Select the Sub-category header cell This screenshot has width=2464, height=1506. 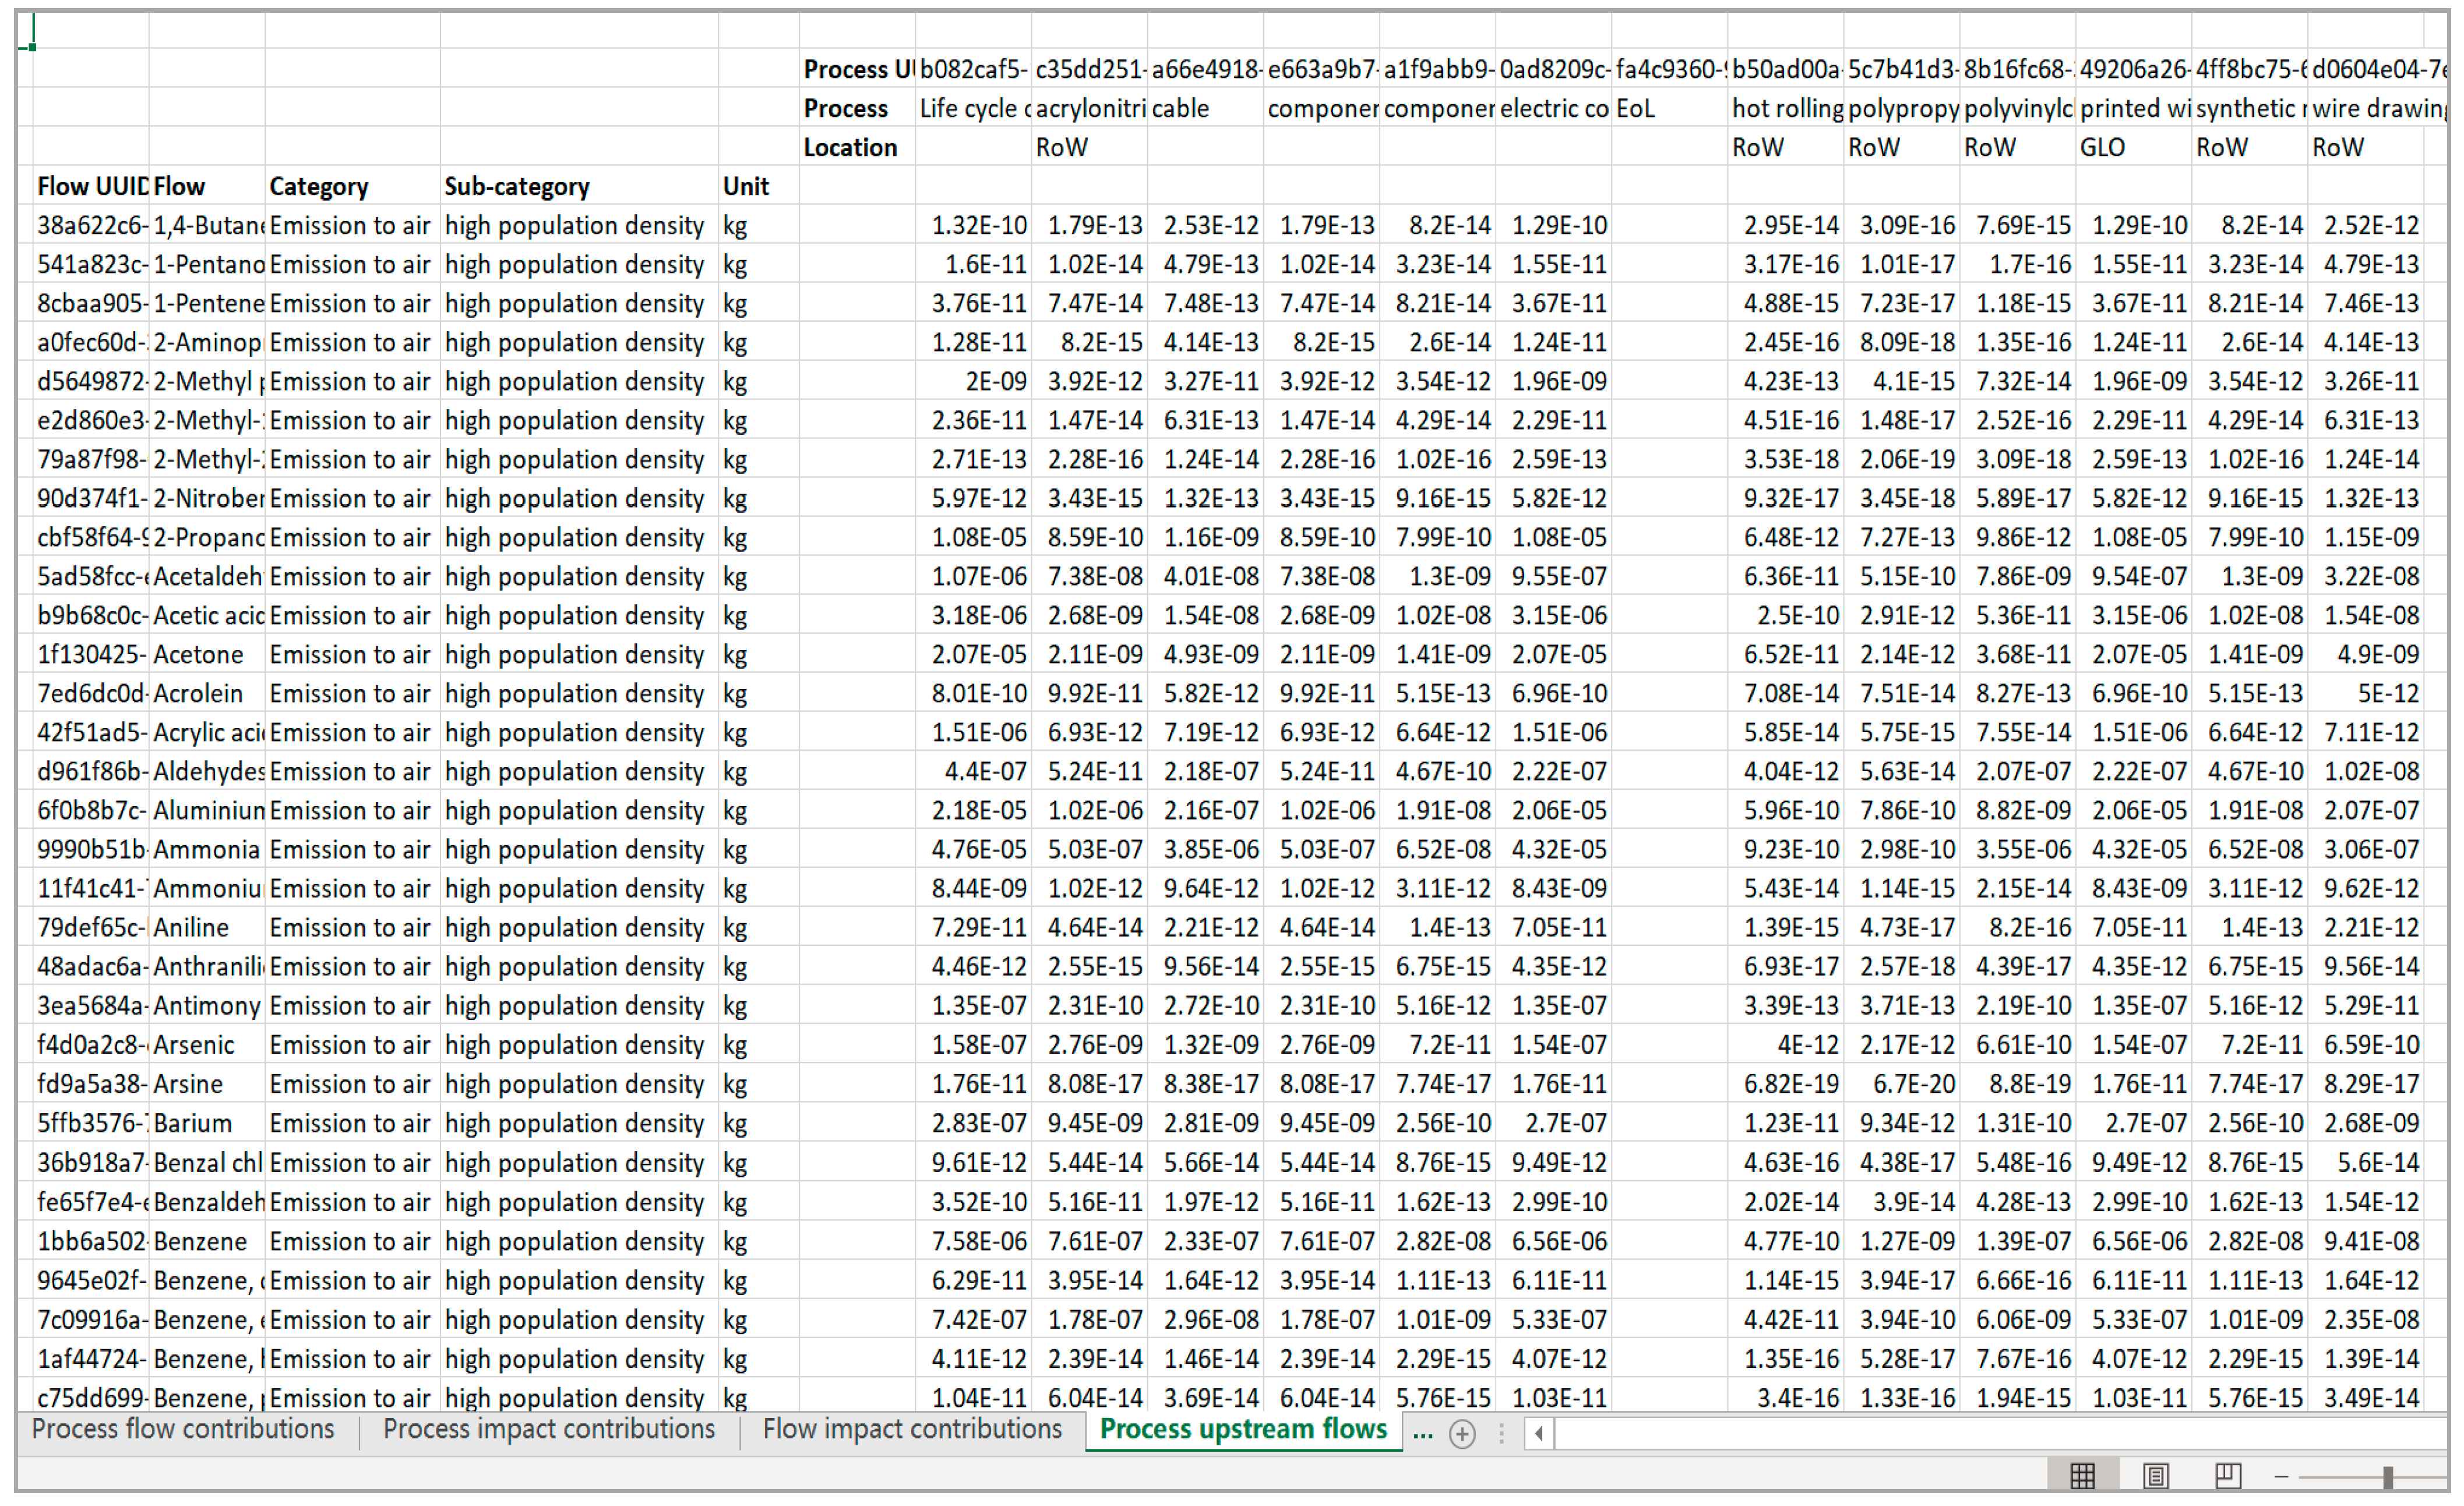579,186
